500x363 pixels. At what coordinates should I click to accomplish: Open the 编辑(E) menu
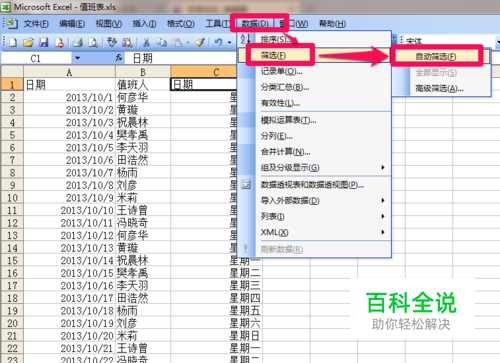click(72, 24)
